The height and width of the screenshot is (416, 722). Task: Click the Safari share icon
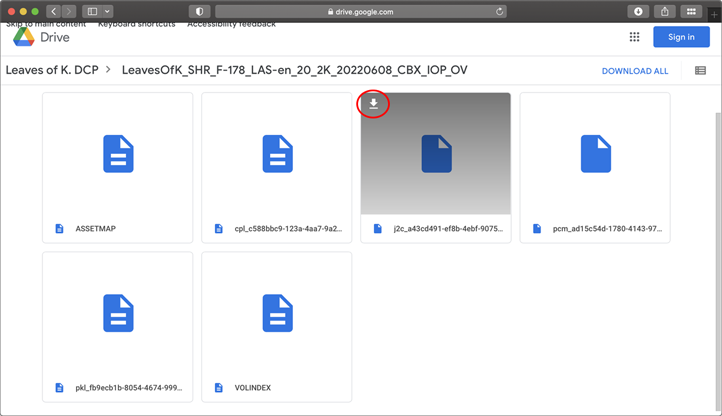click(x=664, y=12)
